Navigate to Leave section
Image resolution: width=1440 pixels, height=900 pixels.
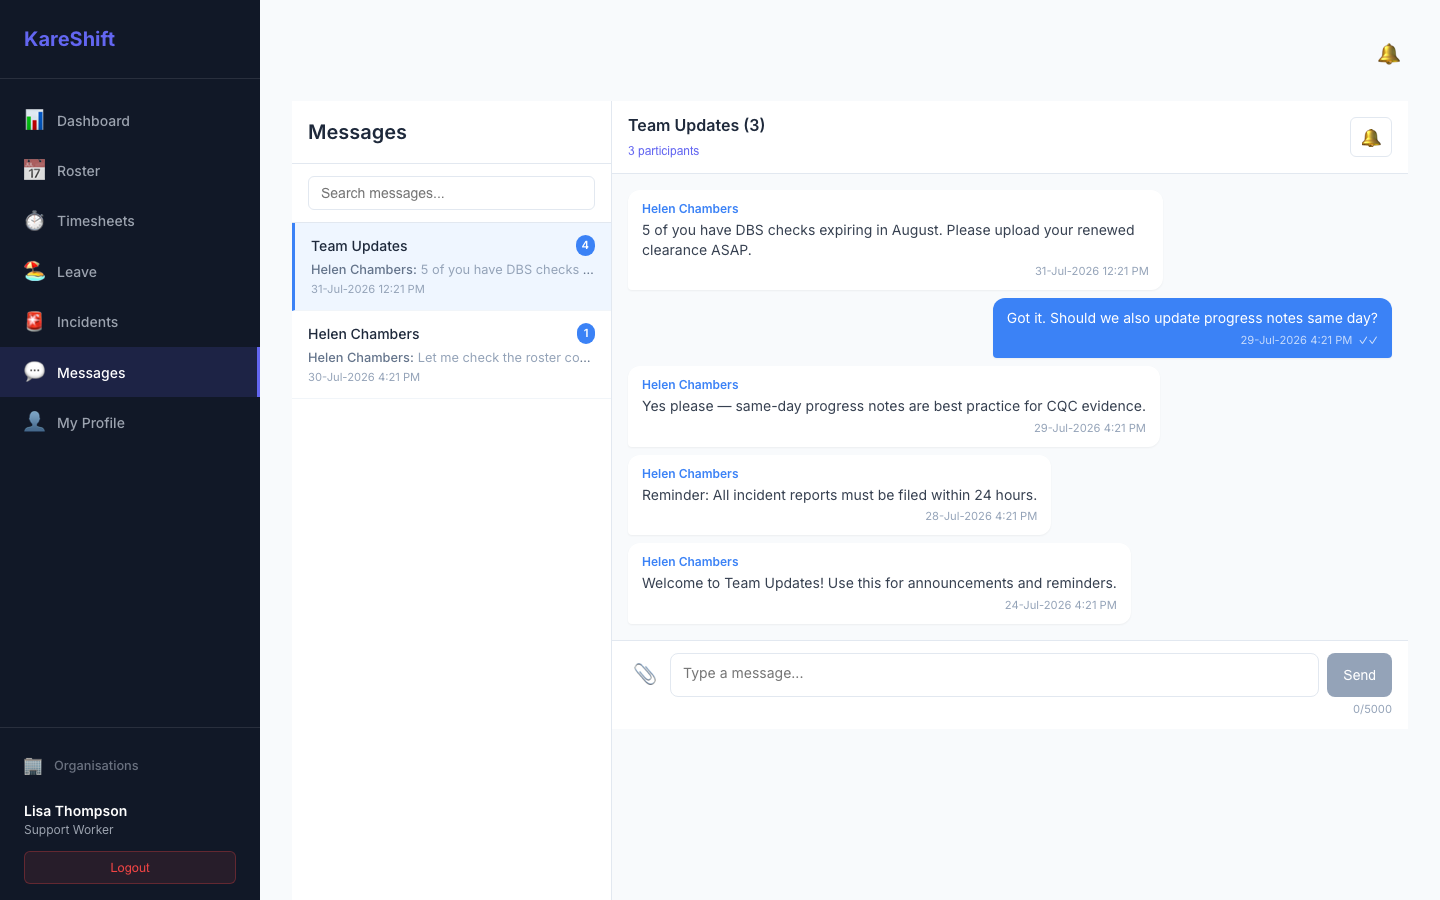pyautogui.click(x=130, y=271)
